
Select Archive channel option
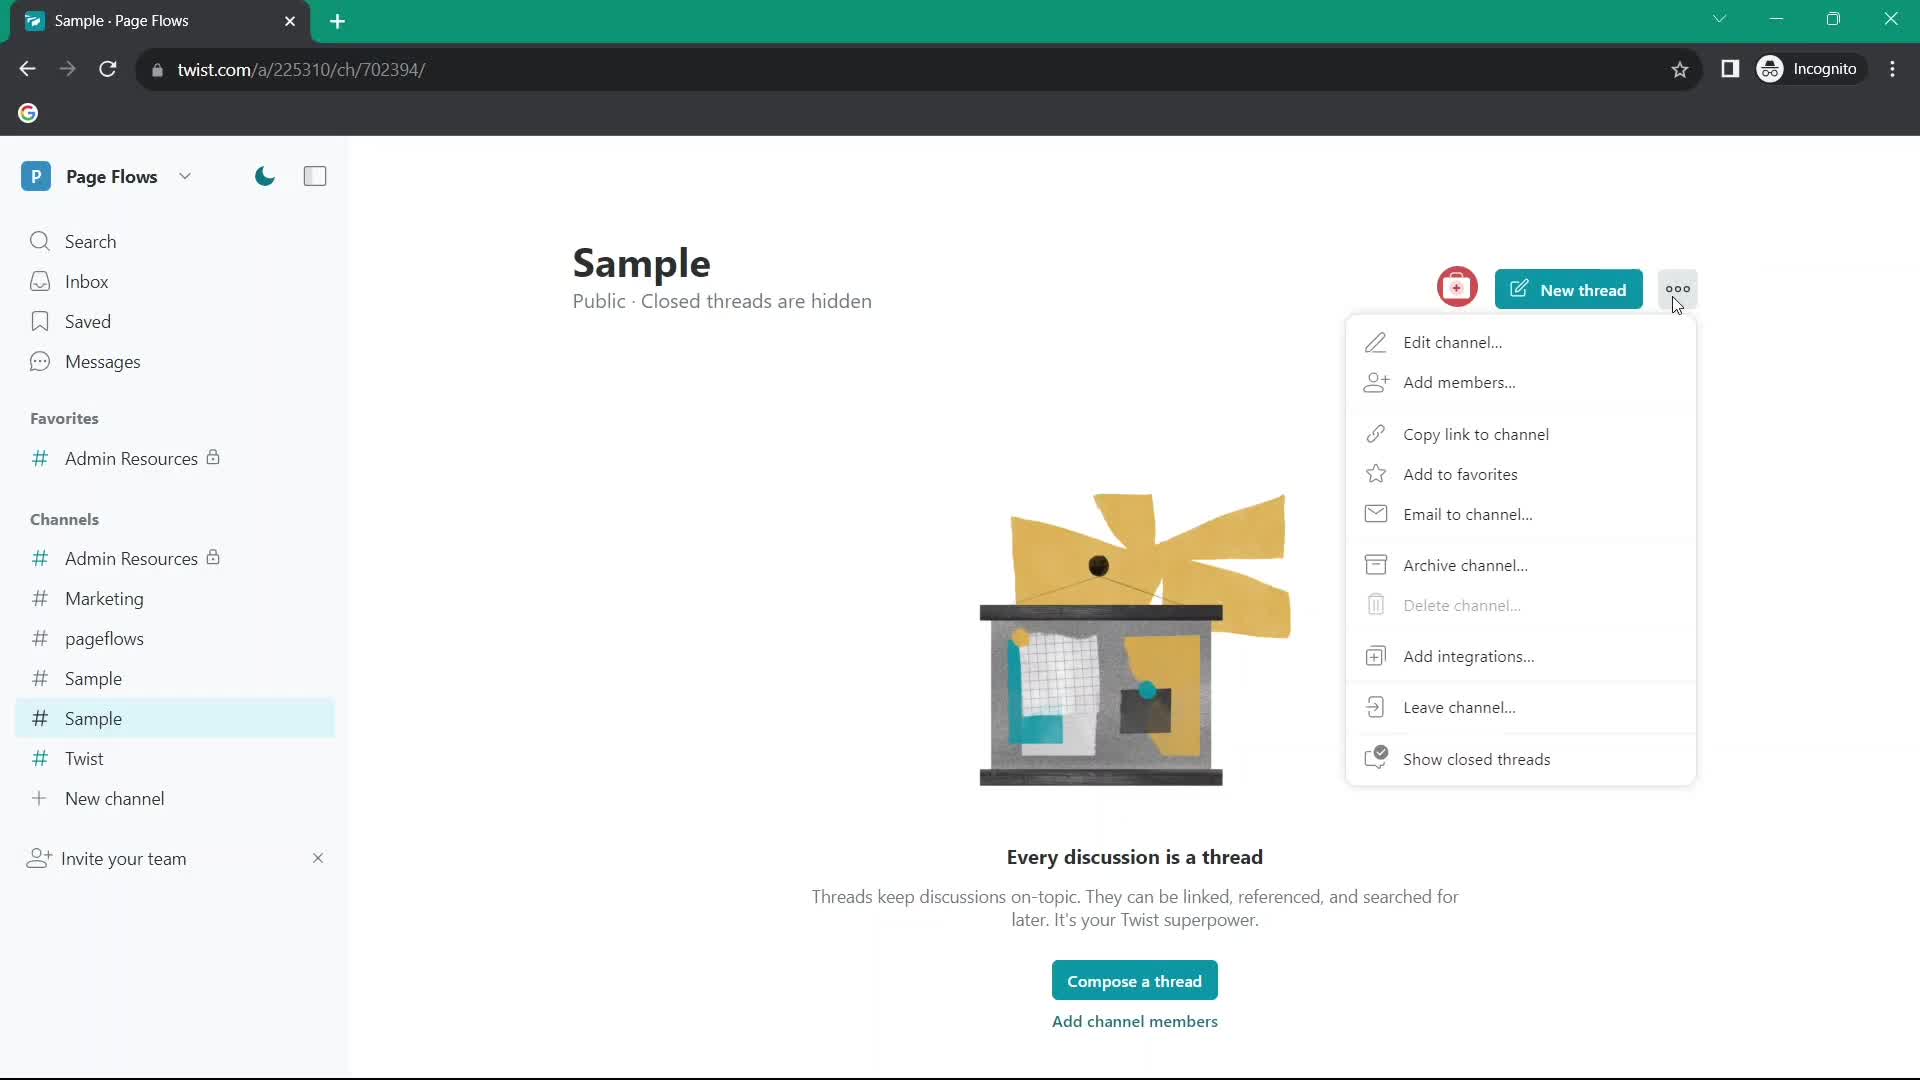click(x=1465, y=564)
